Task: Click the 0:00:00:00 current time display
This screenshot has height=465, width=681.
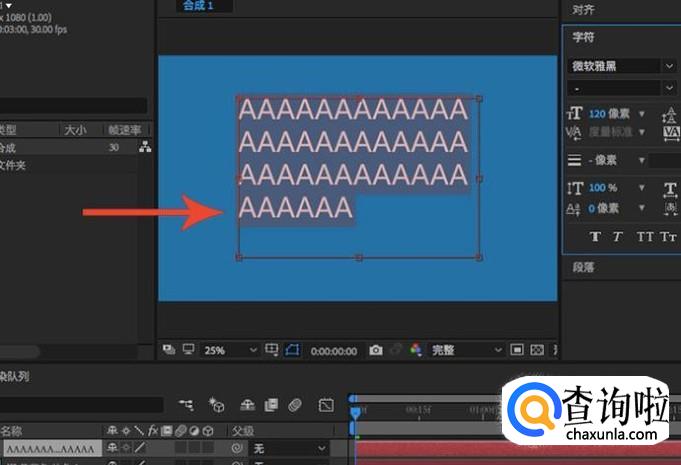Action: click(x=334, y=350)
